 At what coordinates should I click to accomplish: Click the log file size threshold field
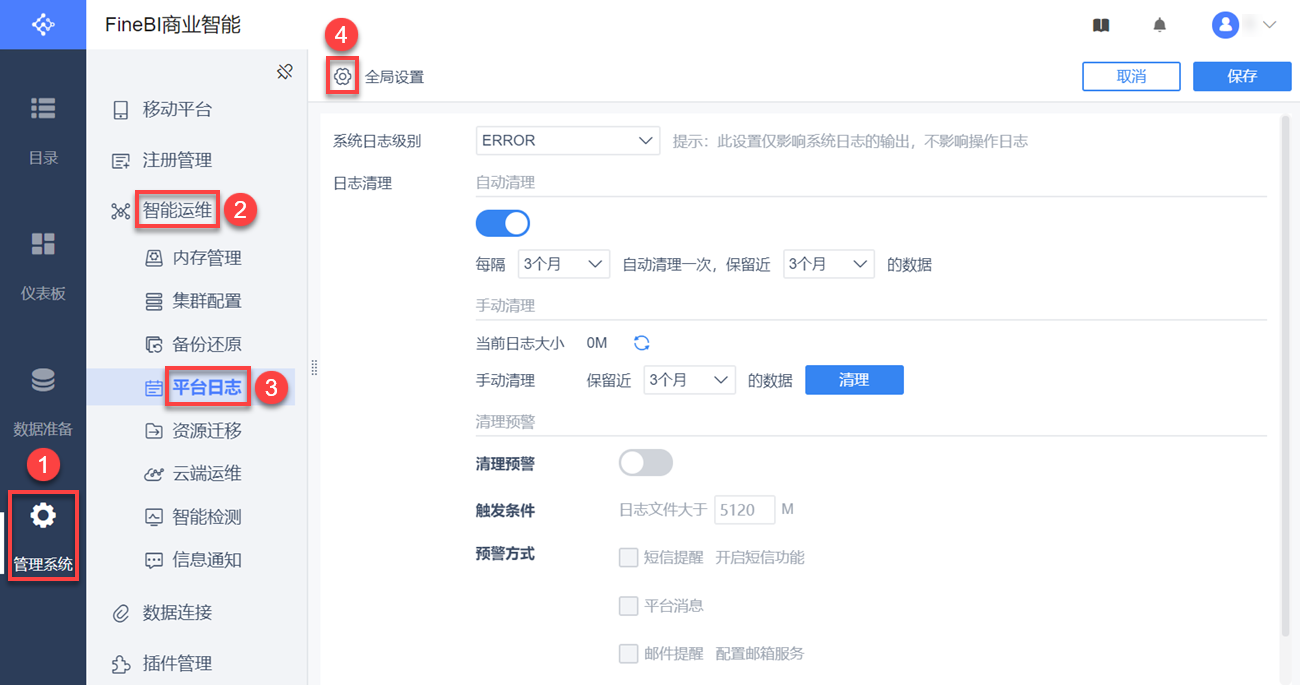745,510
